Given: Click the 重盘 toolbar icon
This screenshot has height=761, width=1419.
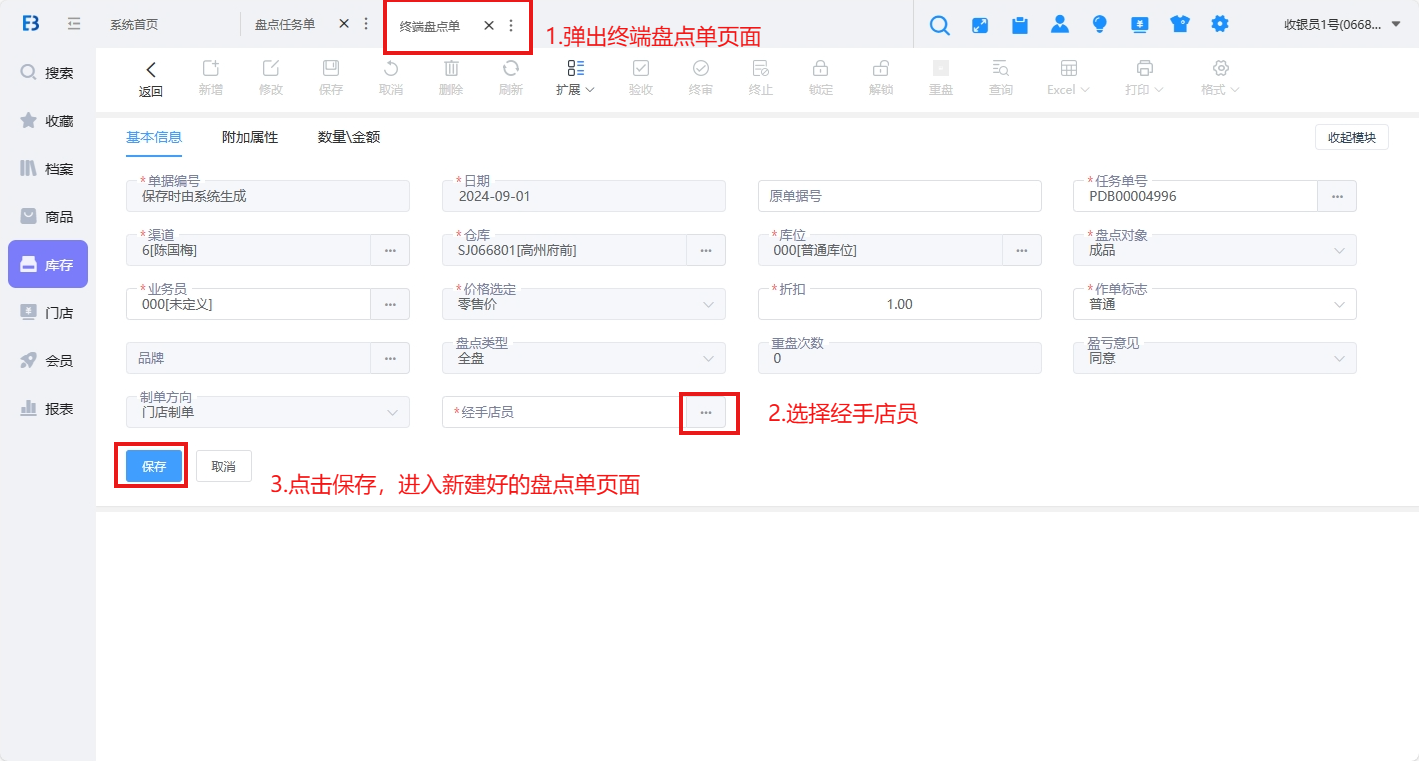Looking at the screenshot, I should 941,68.
